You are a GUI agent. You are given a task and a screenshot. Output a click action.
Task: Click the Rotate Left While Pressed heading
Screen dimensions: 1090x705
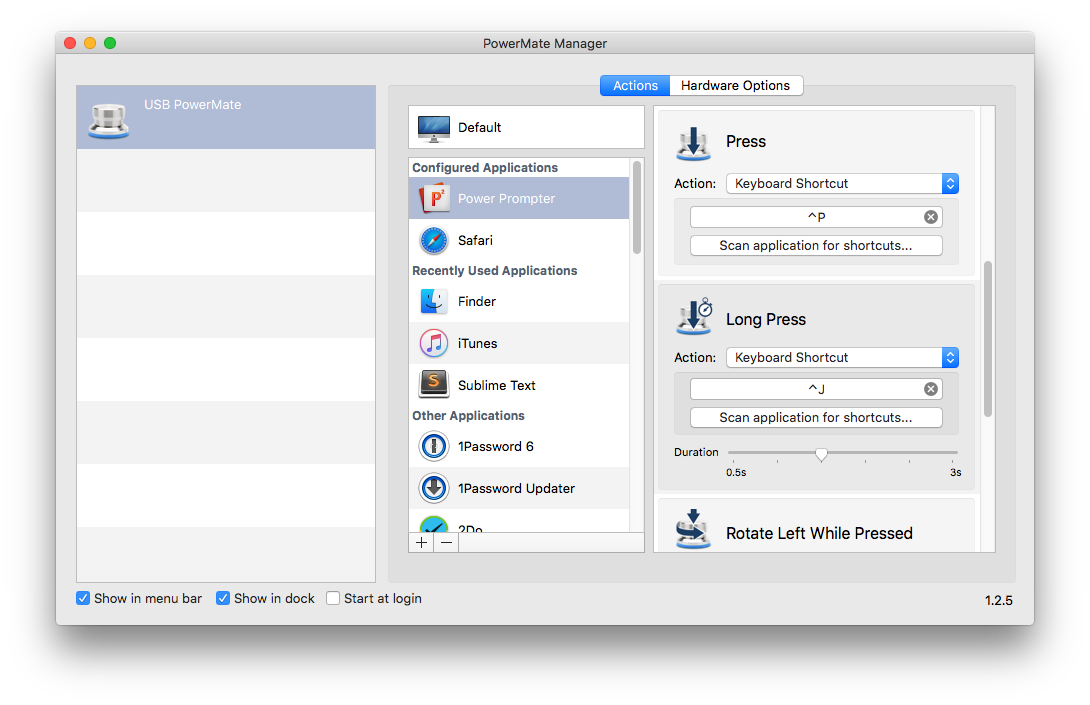tap(820, 533)
